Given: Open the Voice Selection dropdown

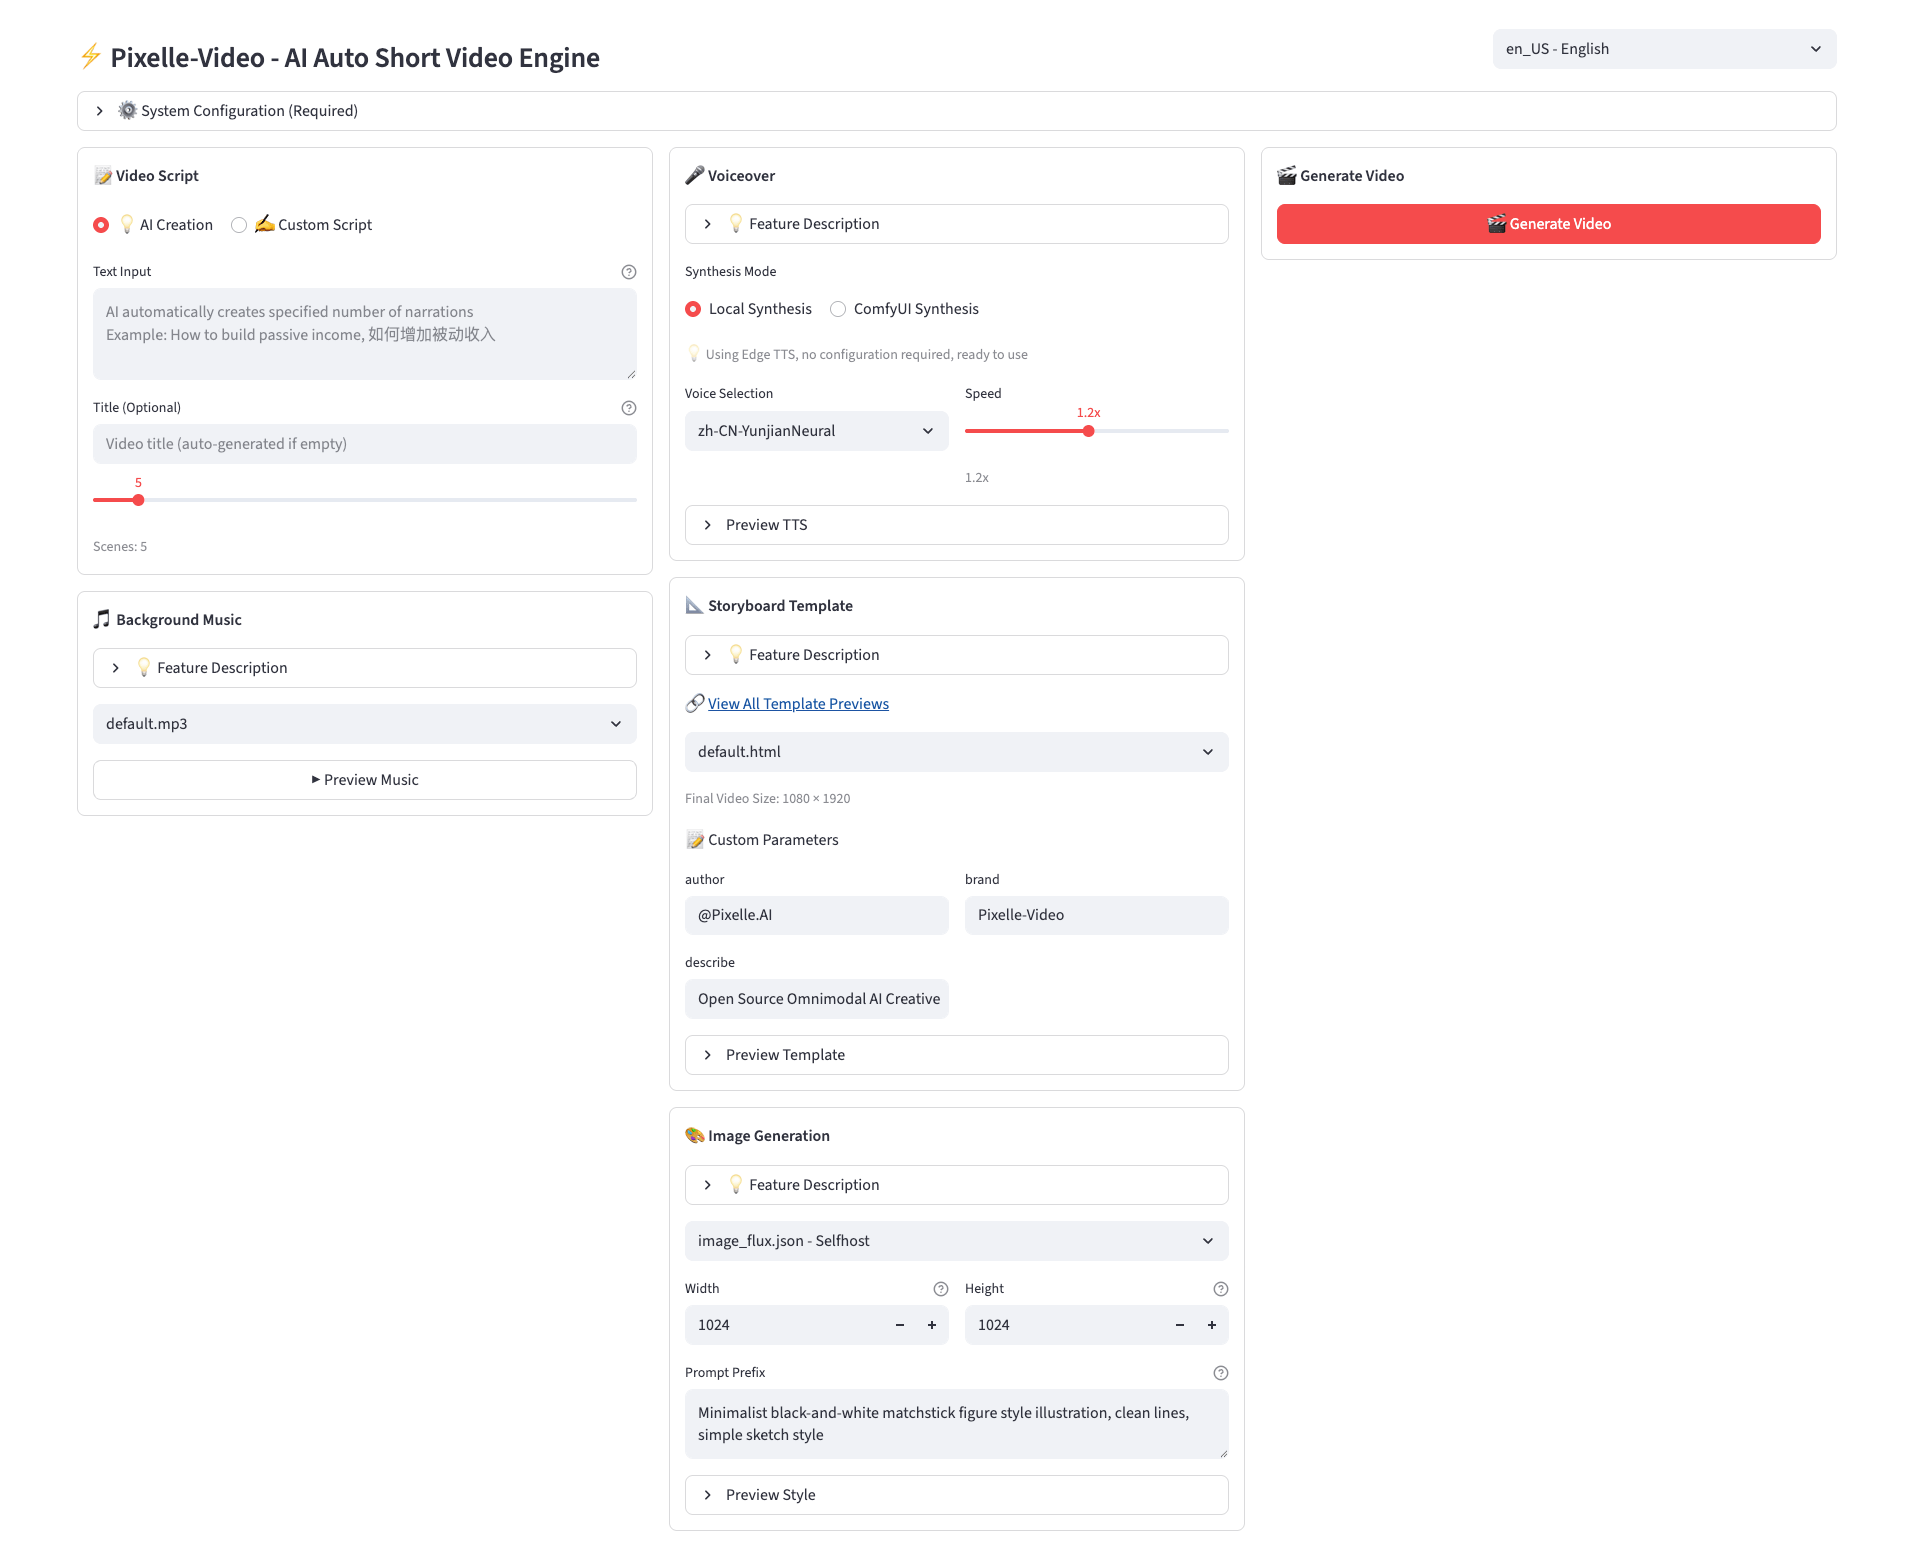Looking at the screenshot, I should 815,431.
